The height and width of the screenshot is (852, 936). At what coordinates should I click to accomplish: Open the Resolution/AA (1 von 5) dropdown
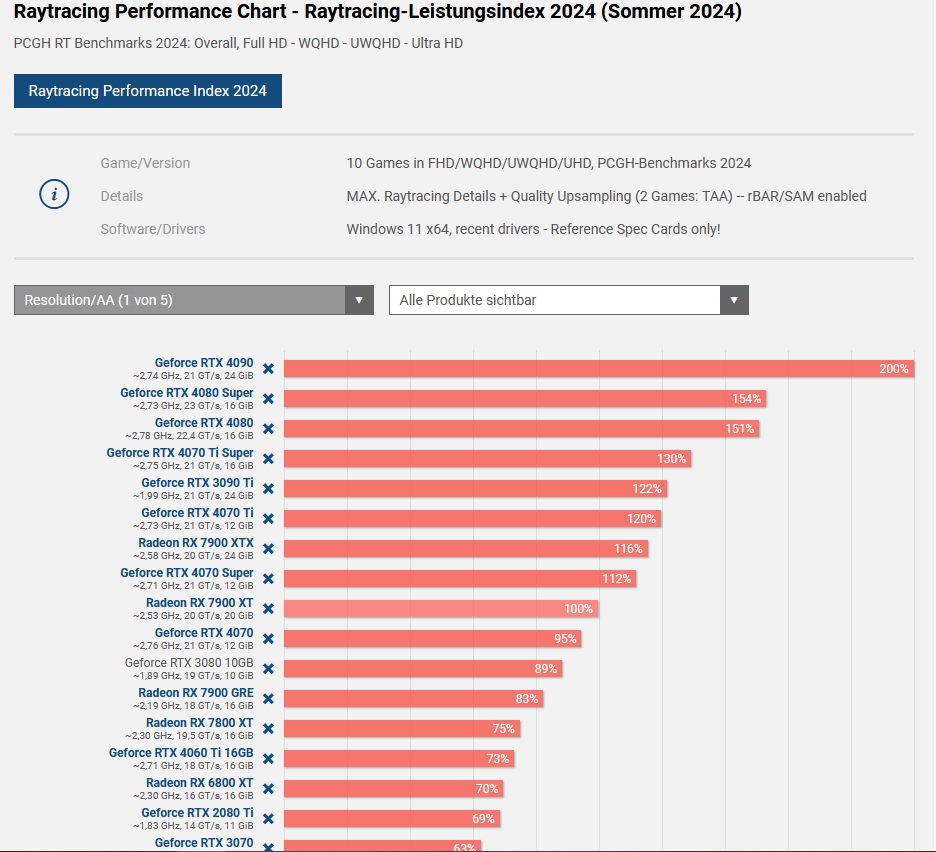[194, 300]
